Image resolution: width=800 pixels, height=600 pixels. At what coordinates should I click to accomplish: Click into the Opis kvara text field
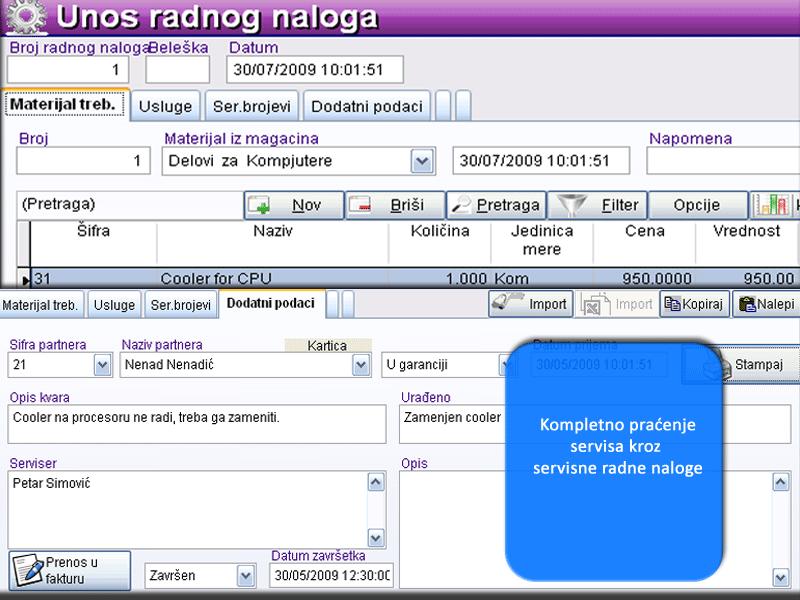point(197,424)
